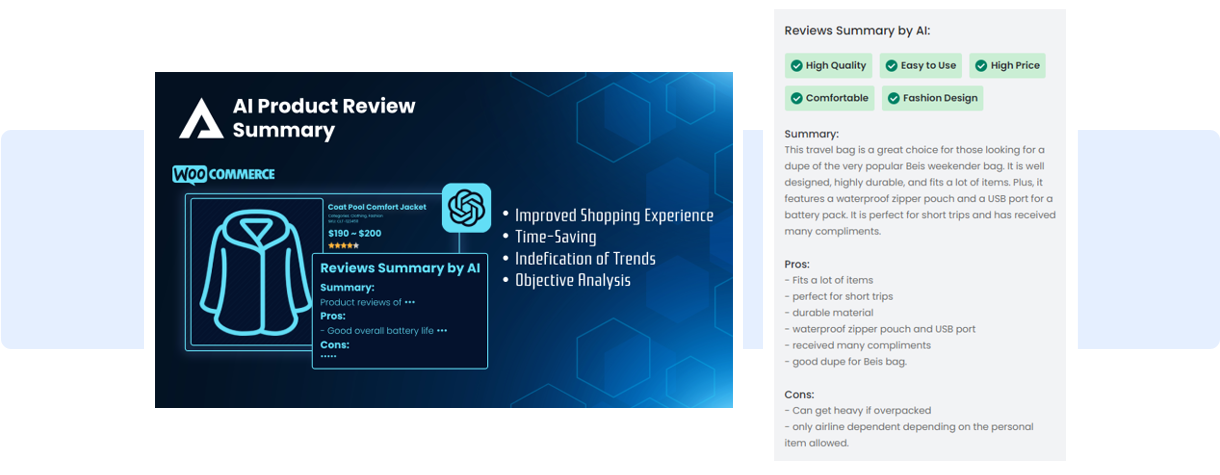Click the 'Pros:' heading in the review panel

800,264
